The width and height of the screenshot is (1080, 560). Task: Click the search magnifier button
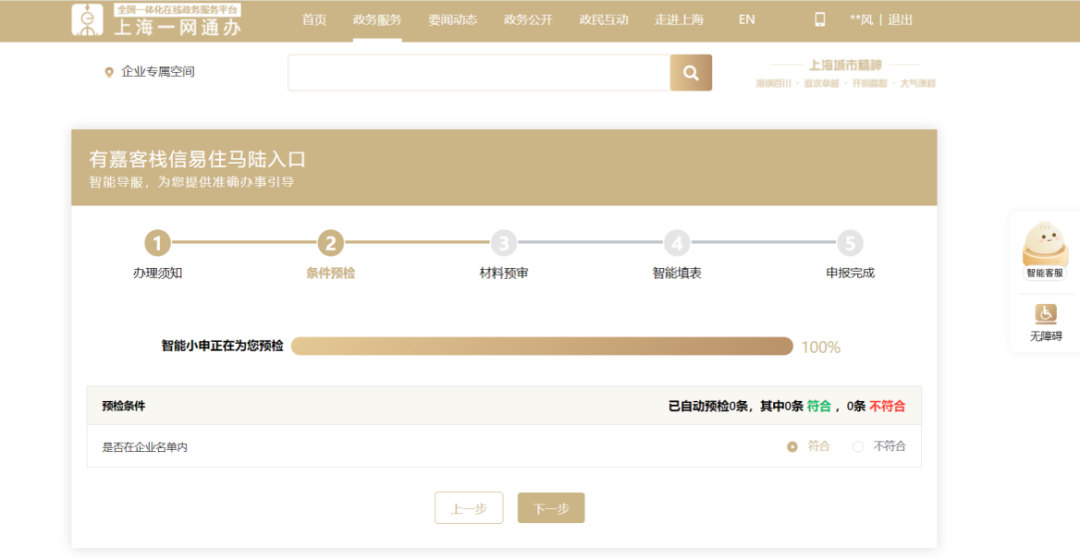click(691, 73)
